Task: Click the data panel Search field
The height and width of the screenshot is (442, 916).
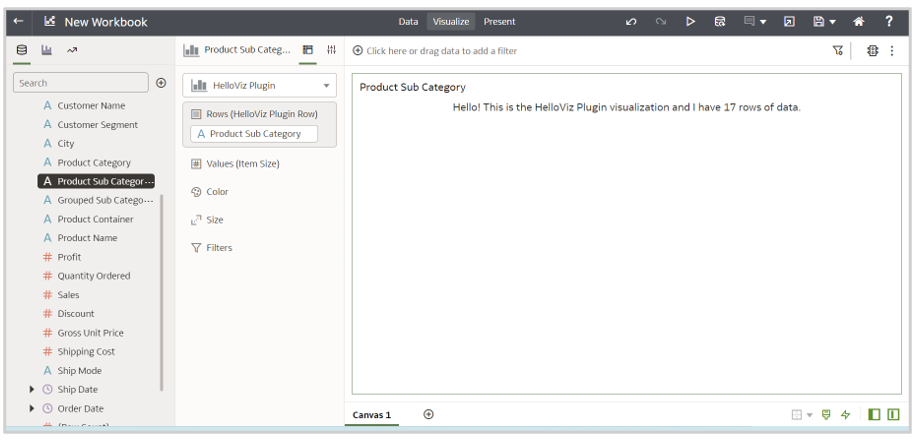Action: pyautogui.click(x=80, y=83)
